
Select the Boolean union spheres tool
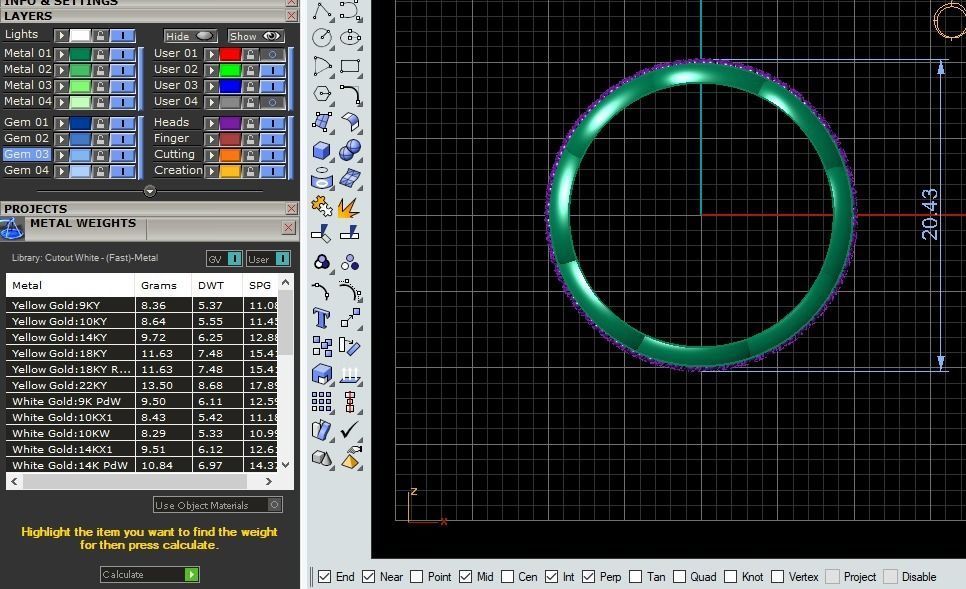(350, 149)
